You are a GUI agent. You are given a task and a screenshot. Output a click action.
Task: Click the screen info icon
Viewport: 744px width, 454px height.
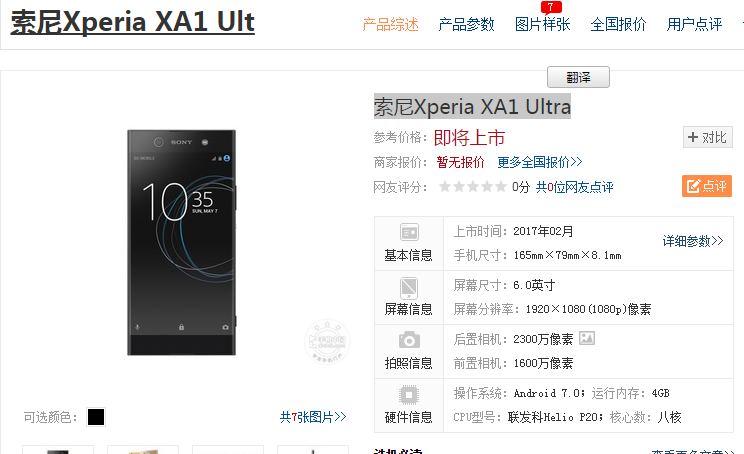tap(409, 287)
